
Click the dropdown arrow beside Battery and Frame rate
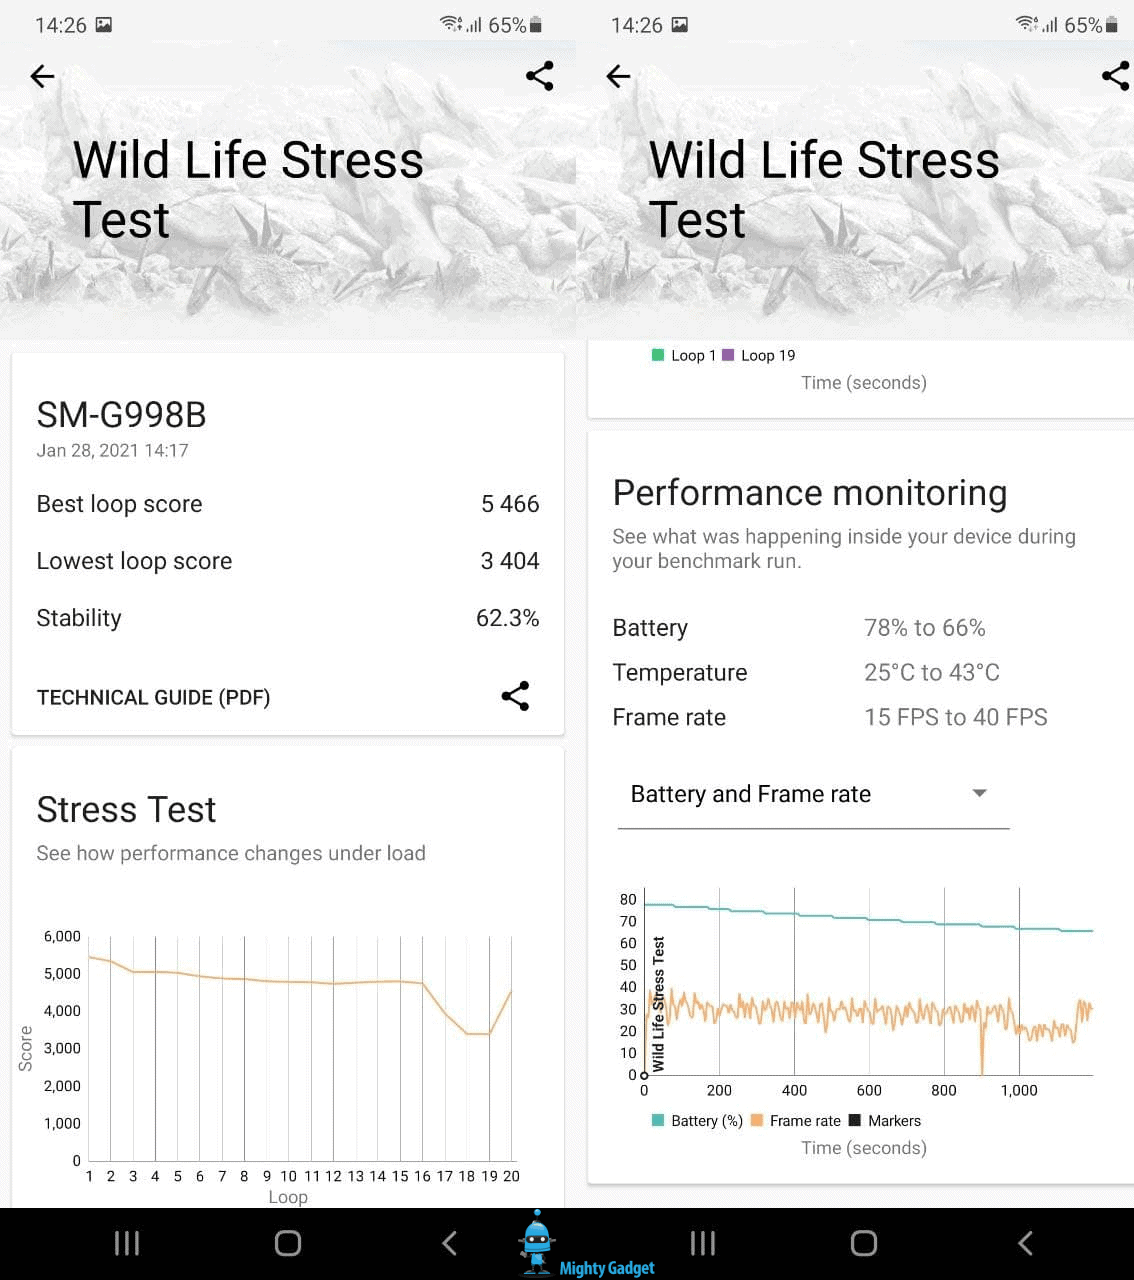pos(979,793)
